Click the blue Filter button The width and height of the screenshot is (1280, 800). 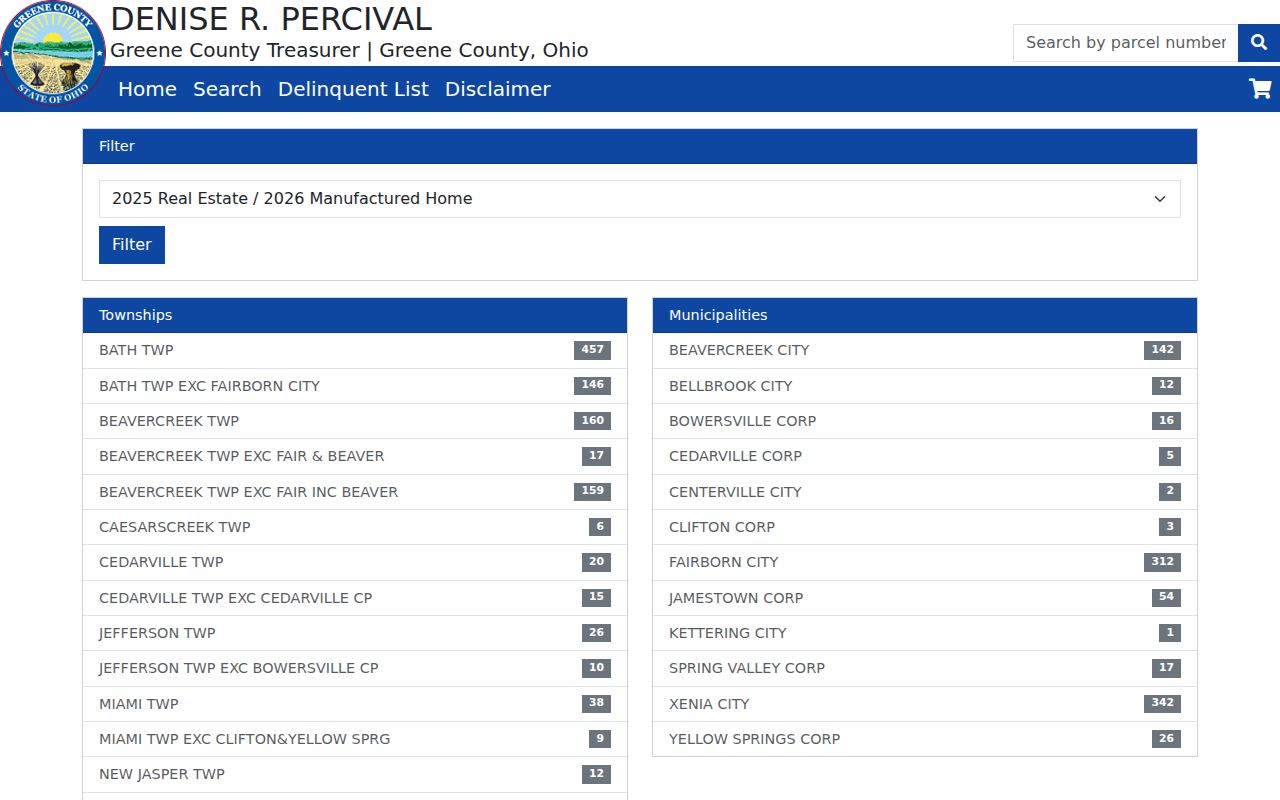132,245
